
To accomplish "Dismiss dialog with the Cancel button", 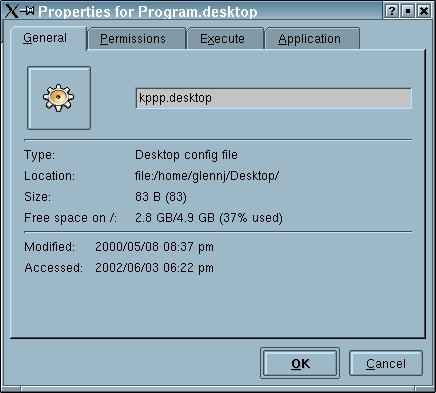I will (x=386, y=363).
